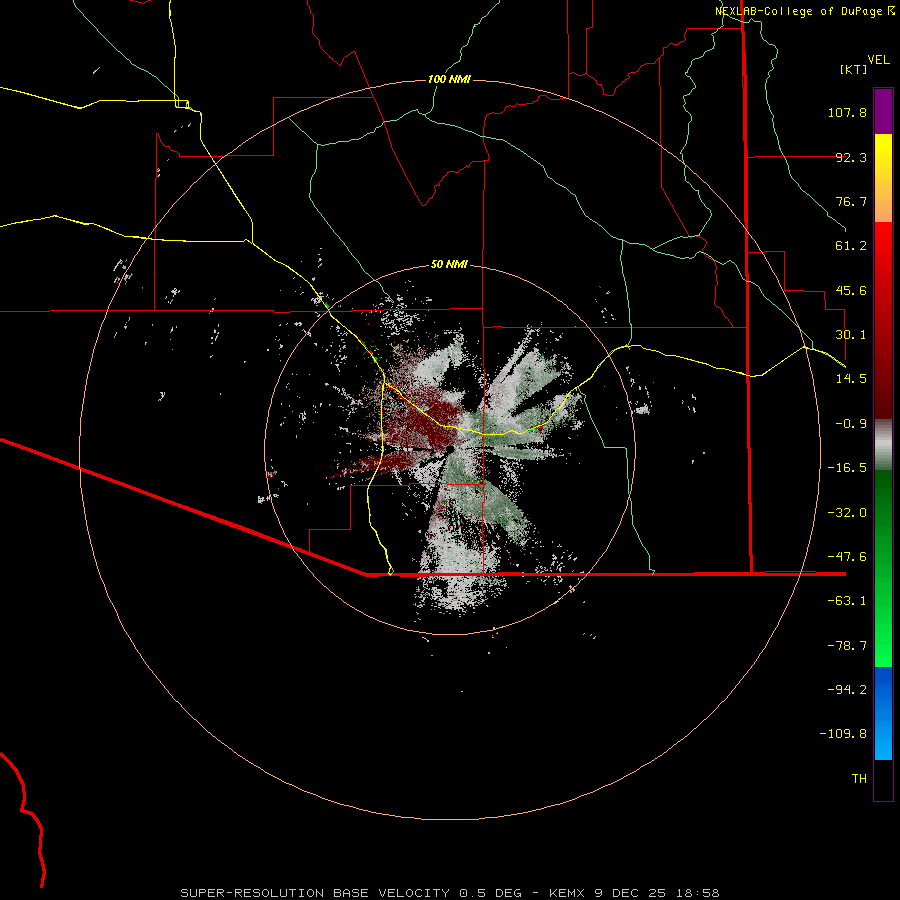900x900 pixels.
Task: Click the -0.9 legend value
Action: click(851, 424)
